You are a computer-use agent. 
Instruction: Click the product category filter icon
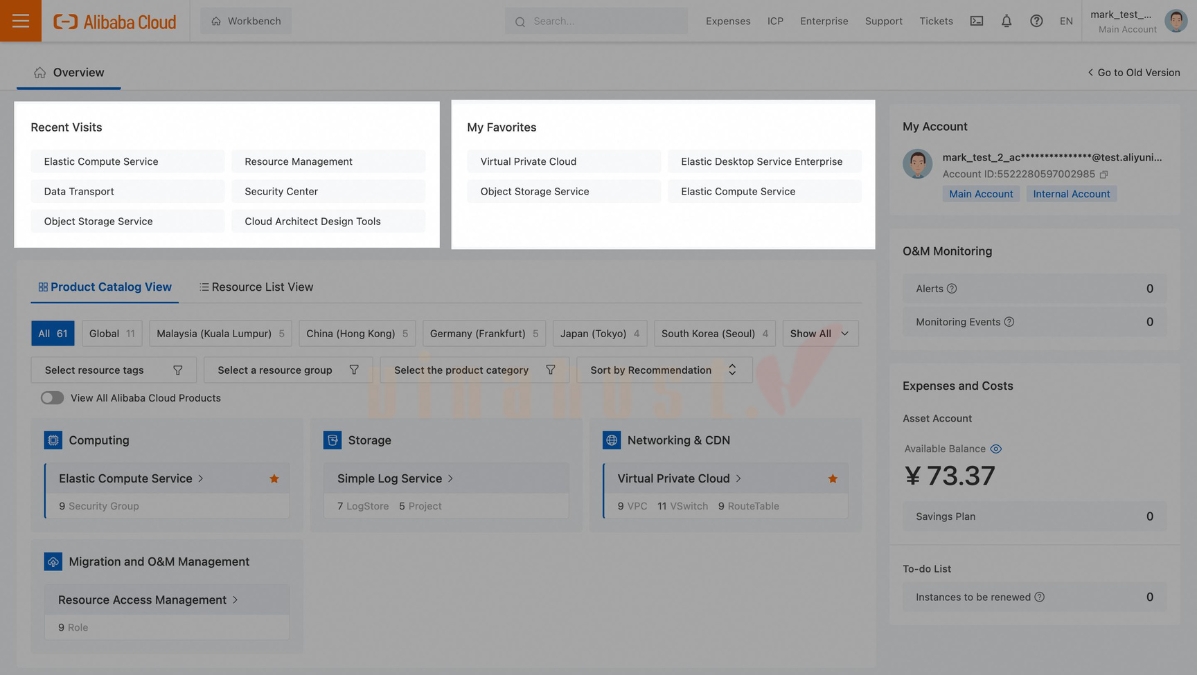coord(551,370)
